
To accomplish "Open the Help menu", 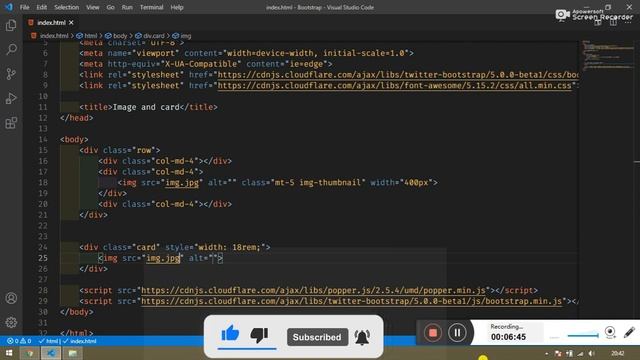I will [x=177, y=7].
